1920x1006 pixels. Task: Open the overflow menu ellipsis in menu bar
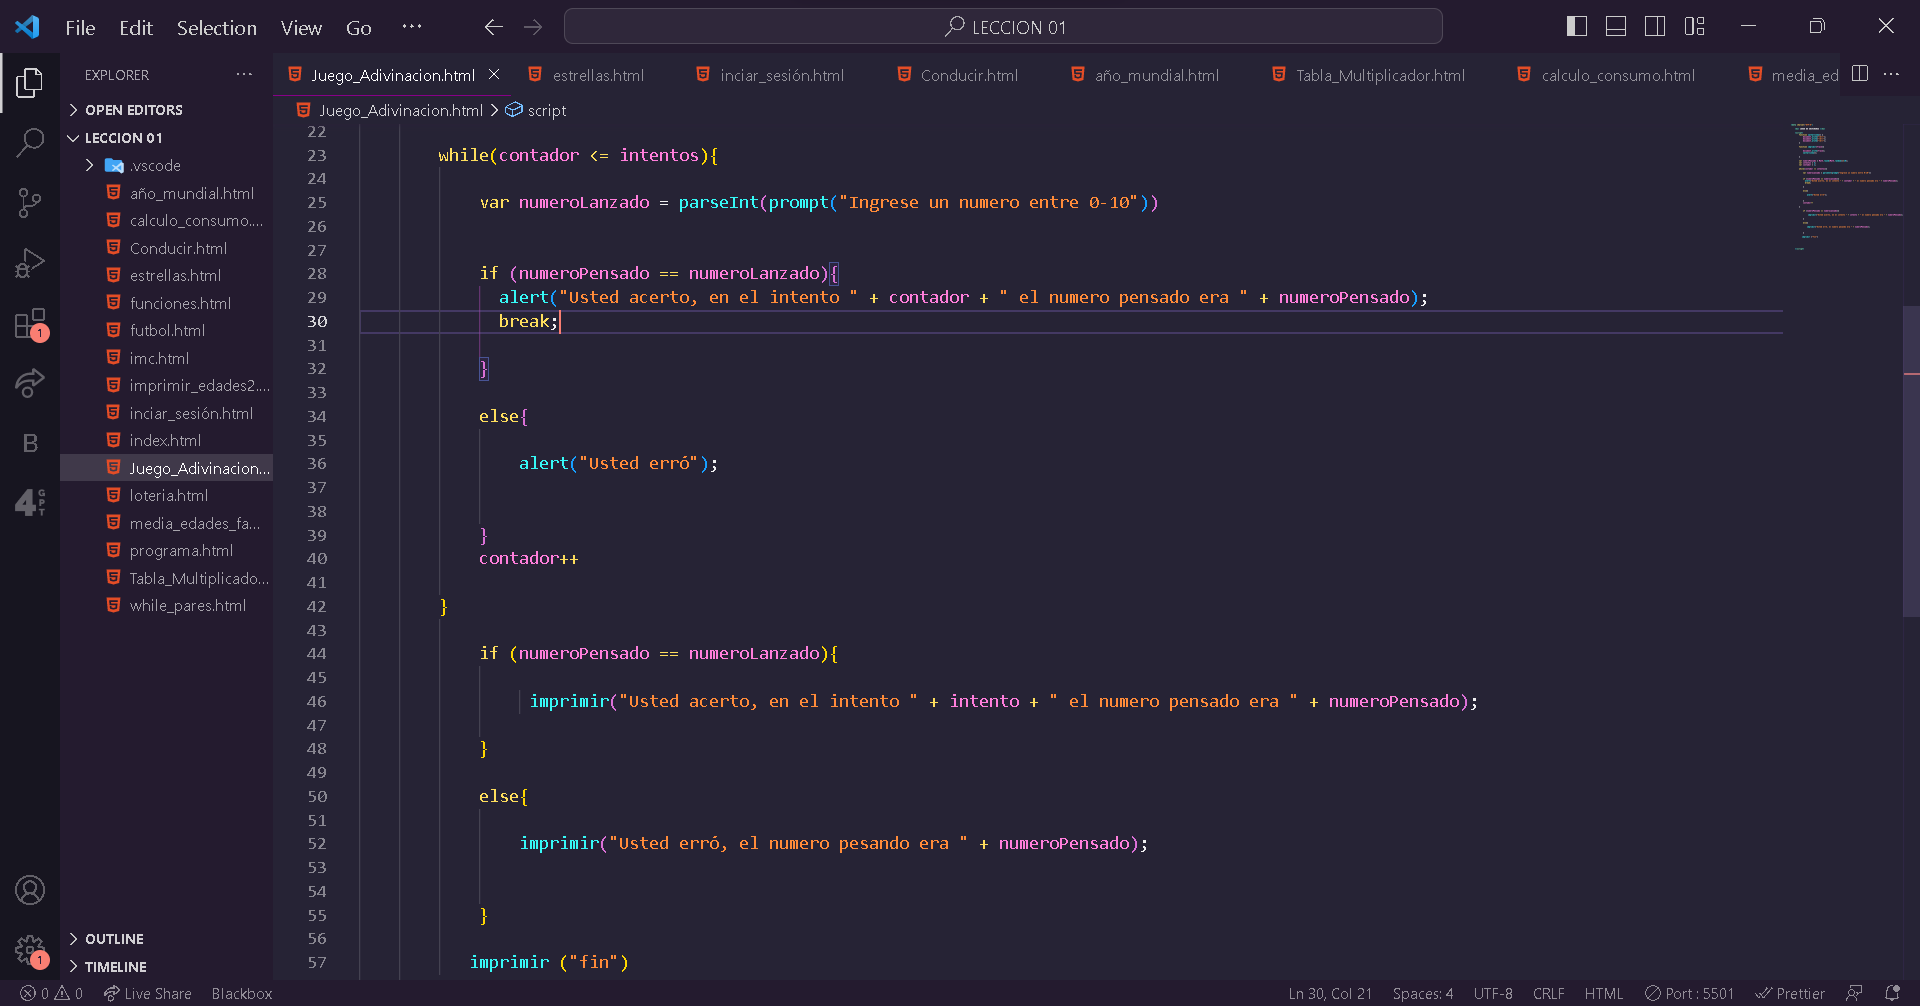click(x=412, y=27)
